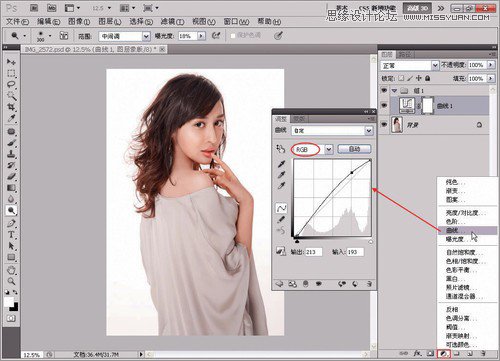Pick black point eyedropper in Curves panel
500x361 pixels.
coord(281,164)
